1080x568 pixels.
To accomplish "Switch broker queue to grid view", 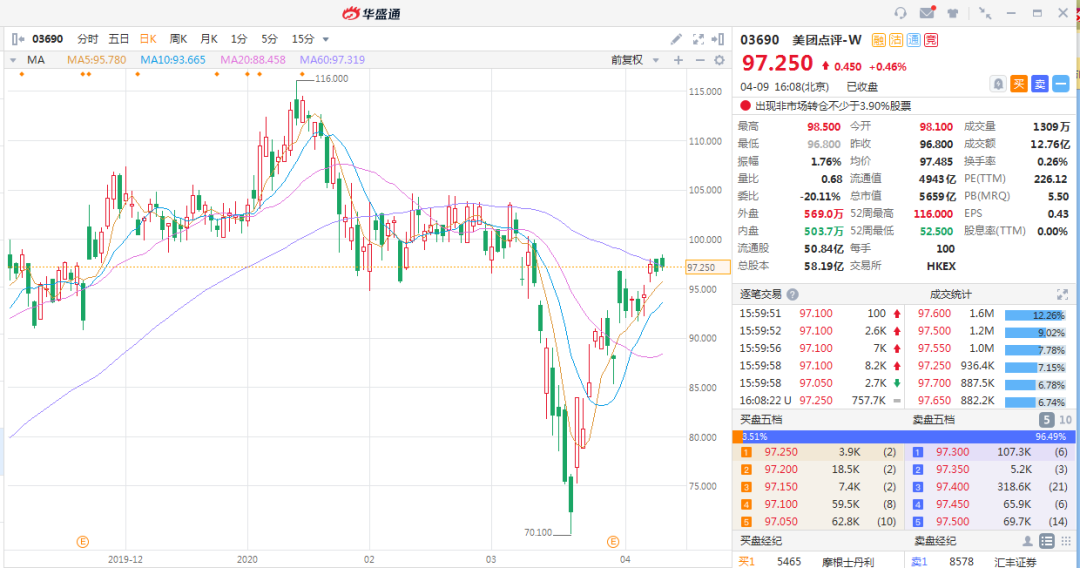I will pos(1066,540).
